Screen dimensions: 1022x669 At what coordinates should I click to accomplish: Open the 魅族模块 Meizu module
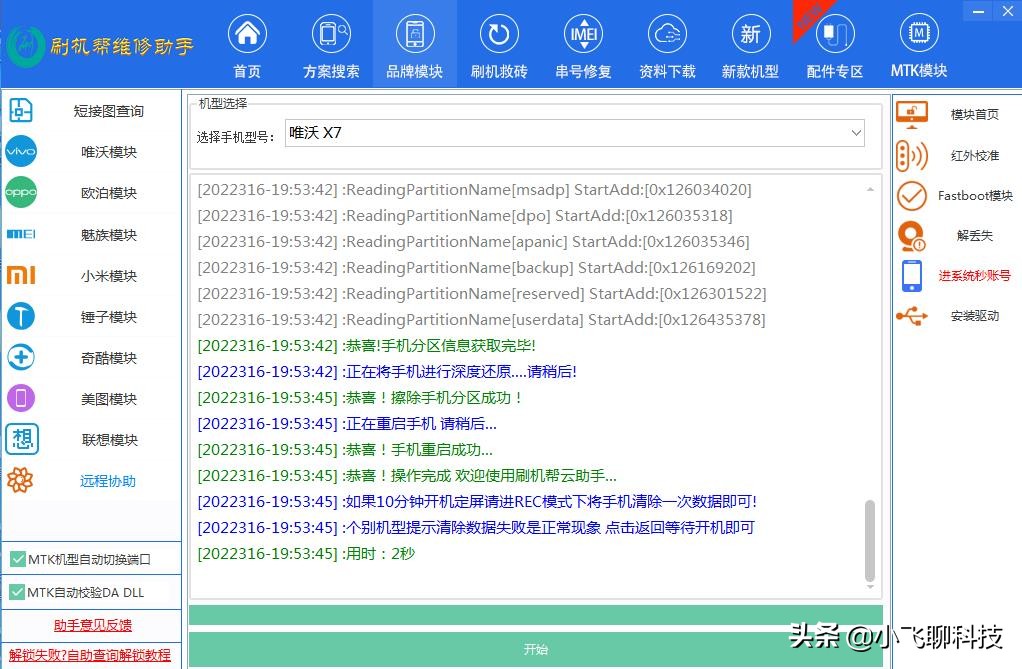click(107, 234)
